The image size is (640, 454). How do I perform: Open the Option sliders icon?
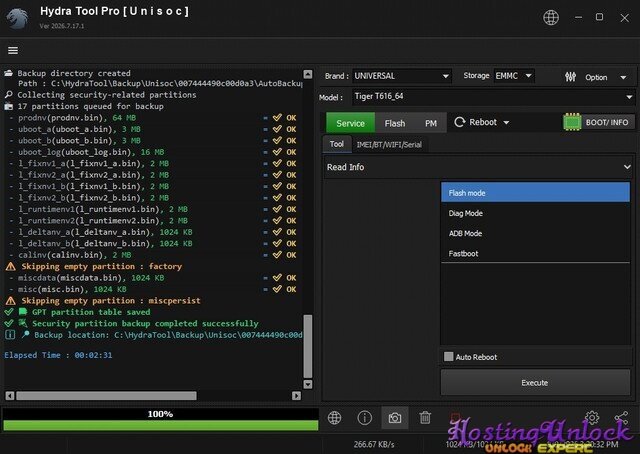coord(570,77)
